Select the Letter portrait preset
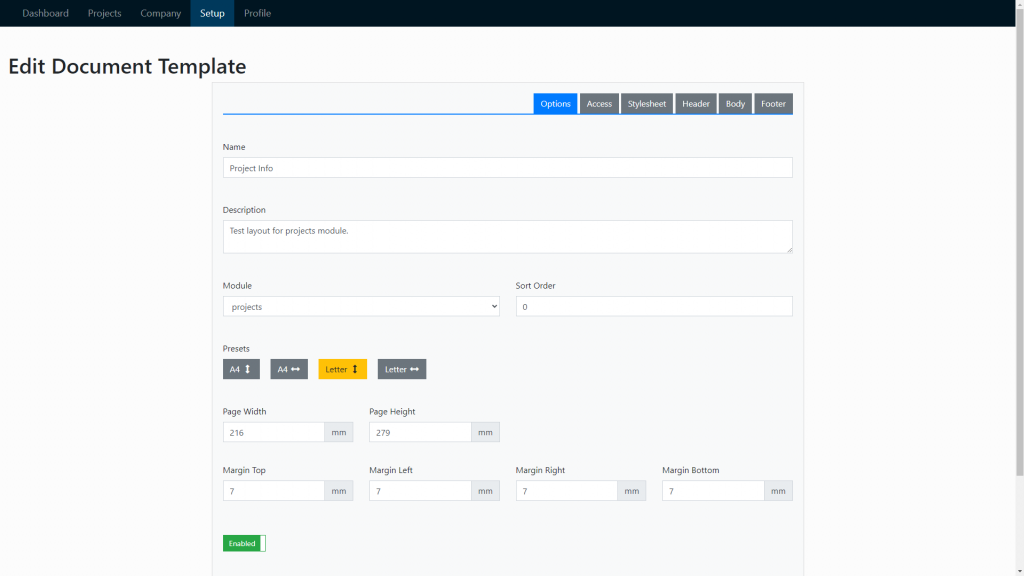The height and width of the screenshot is (576, 1024). 342,369
